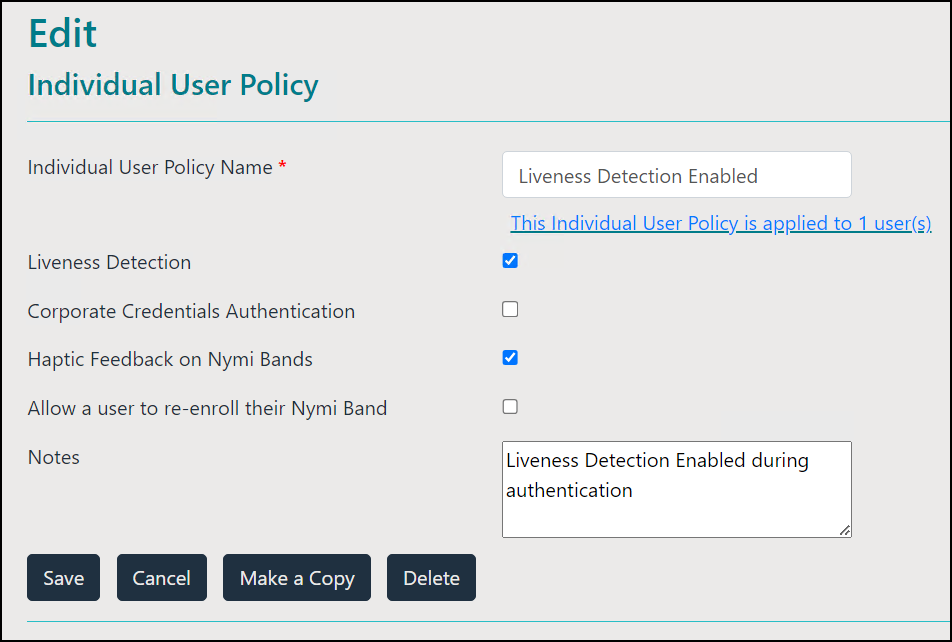The height and width of the screenshot is (642, 952).
Task: Click the 'Allow a user to re-enroll' label
Action: point(207,408)
